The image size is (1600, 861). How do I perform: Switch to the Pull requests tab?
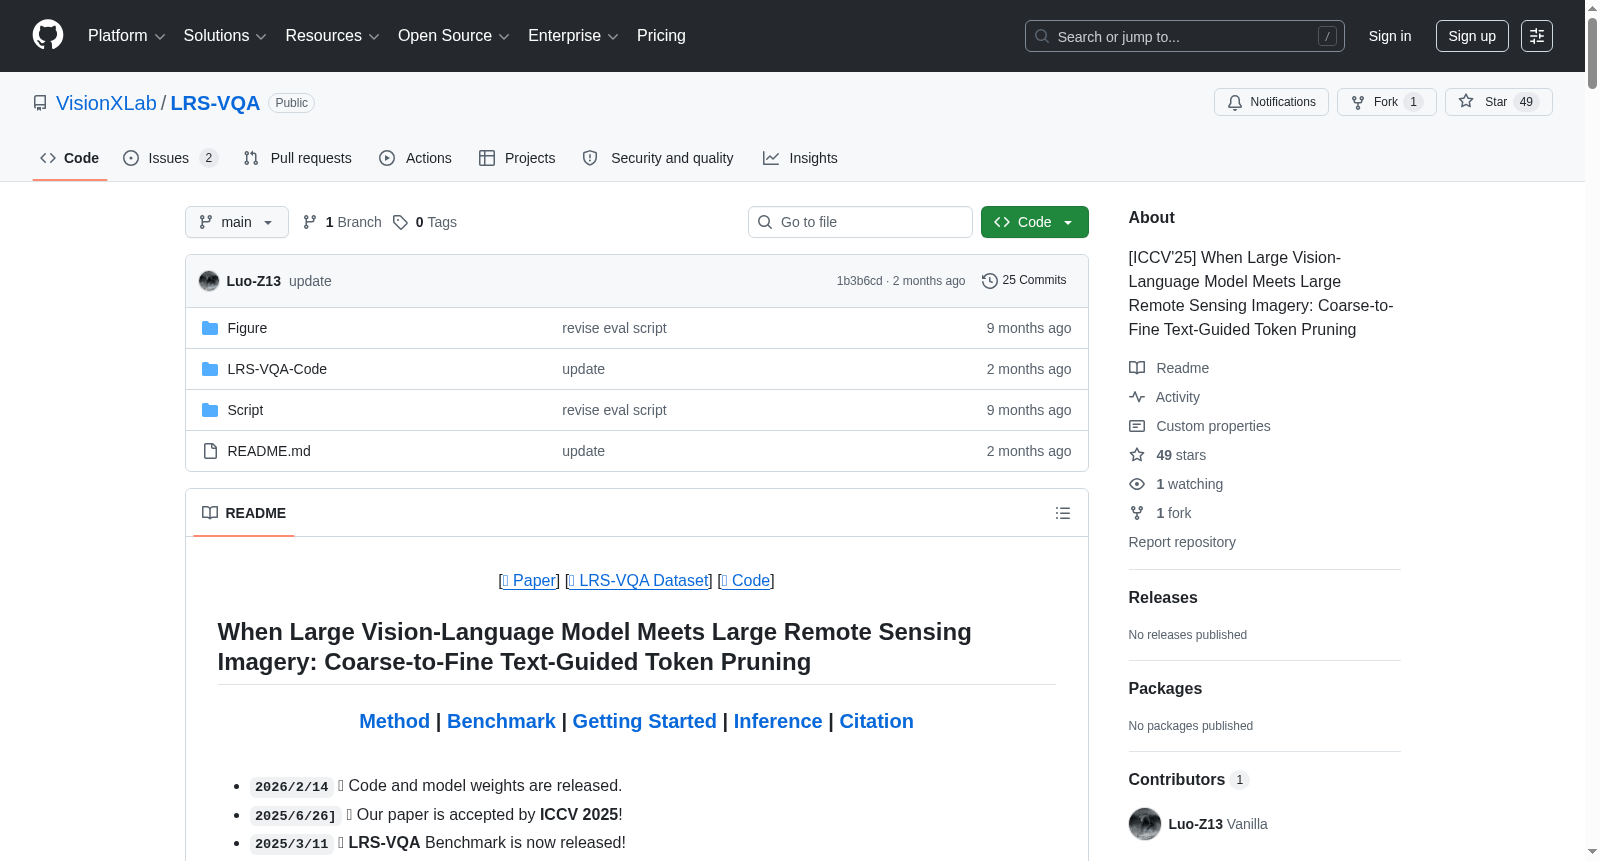point(298,158)
